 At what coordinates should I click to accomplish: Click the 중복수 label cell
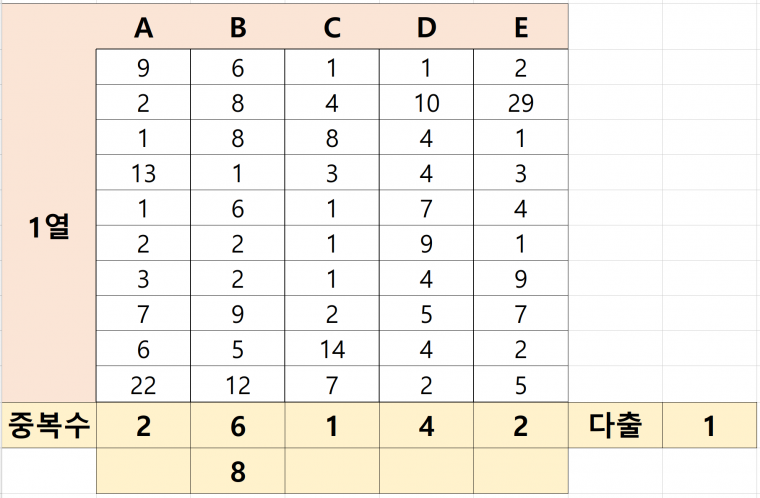pos(48,426)
